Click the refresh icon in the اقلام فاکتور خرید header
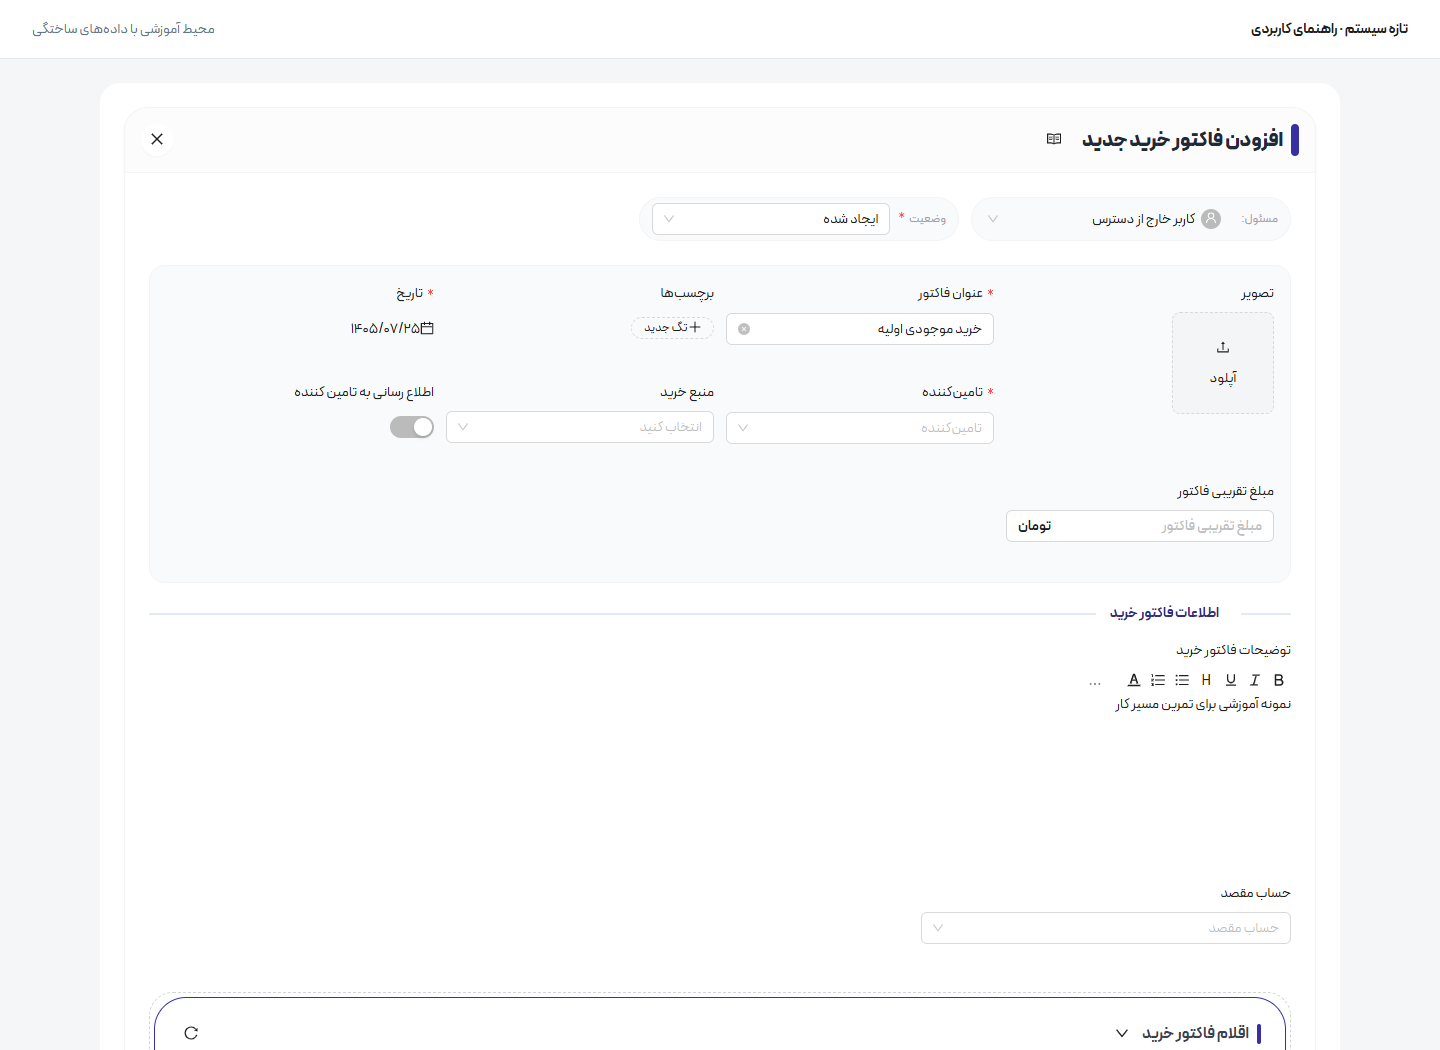This screenshot has width=1440, height=1050. point(191,1033)
